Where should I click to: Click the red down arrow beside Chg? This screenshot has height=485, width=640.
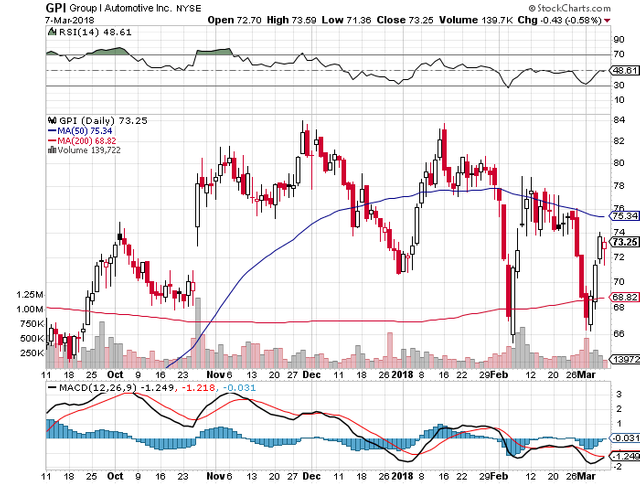coord(608,20)
